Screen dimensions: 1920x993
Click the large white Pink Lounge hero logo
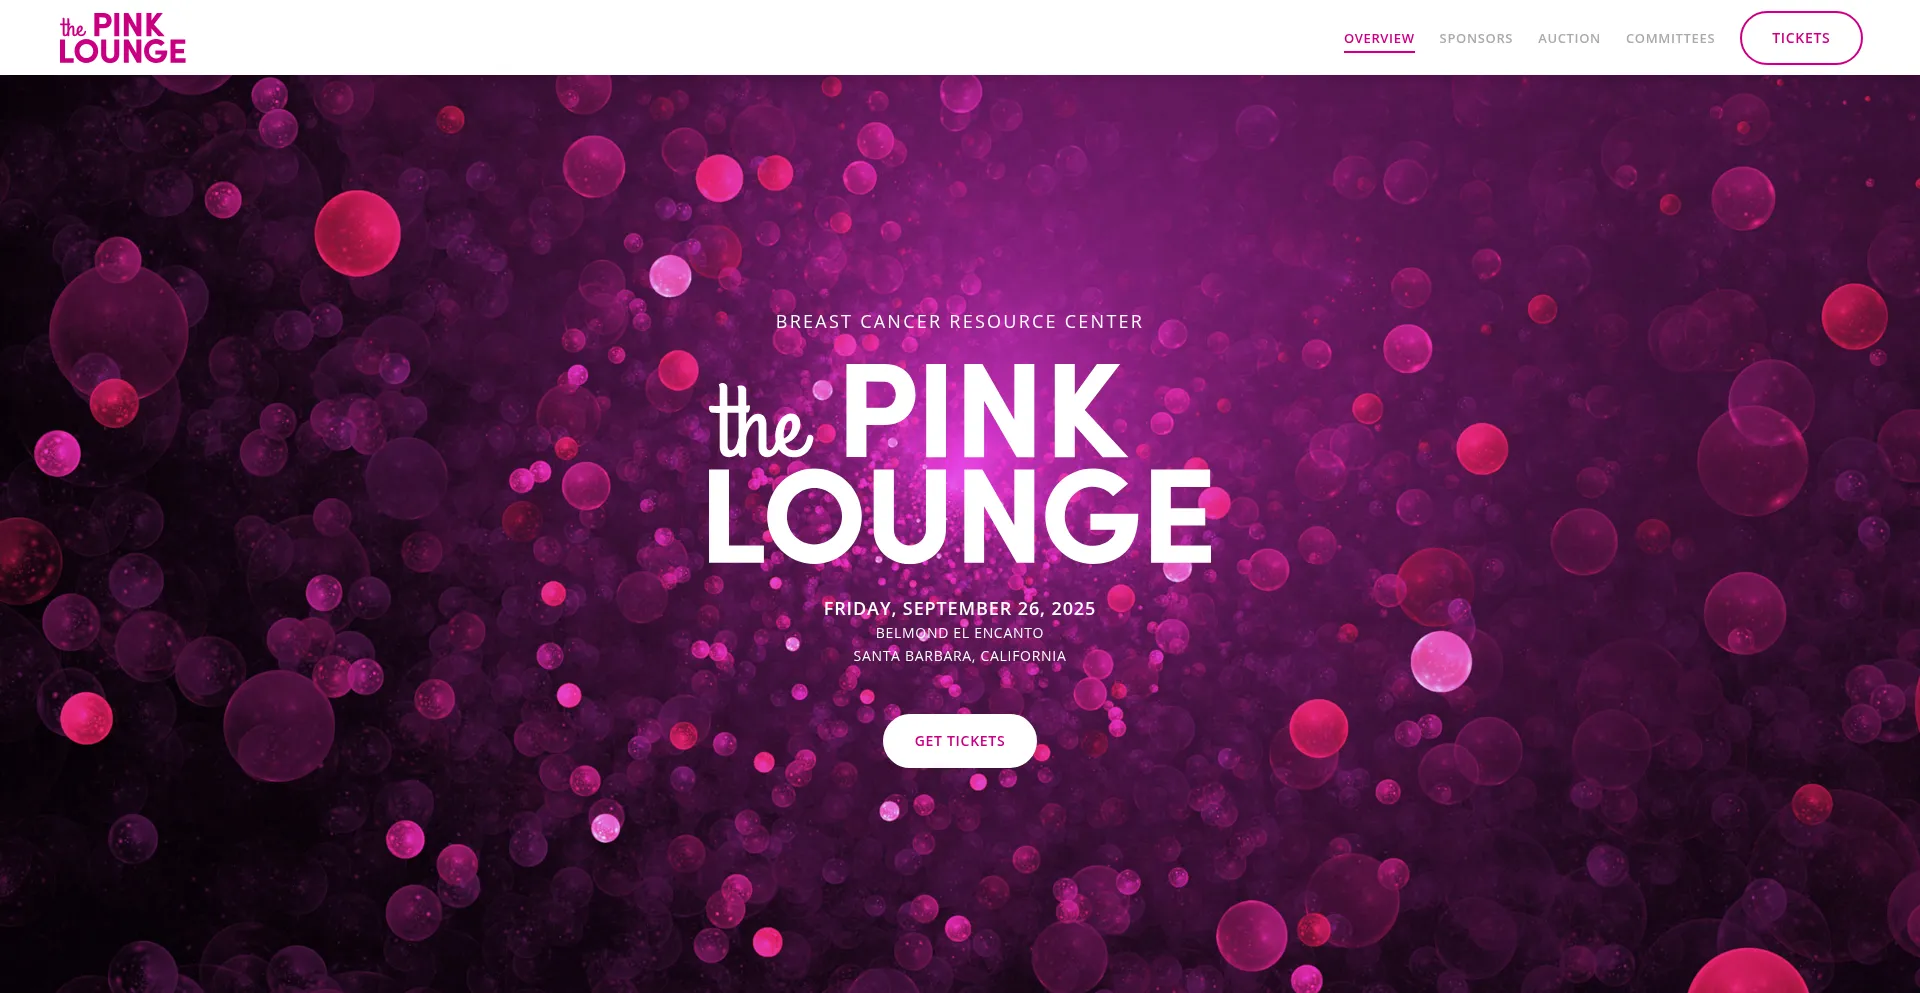point(960,464)
